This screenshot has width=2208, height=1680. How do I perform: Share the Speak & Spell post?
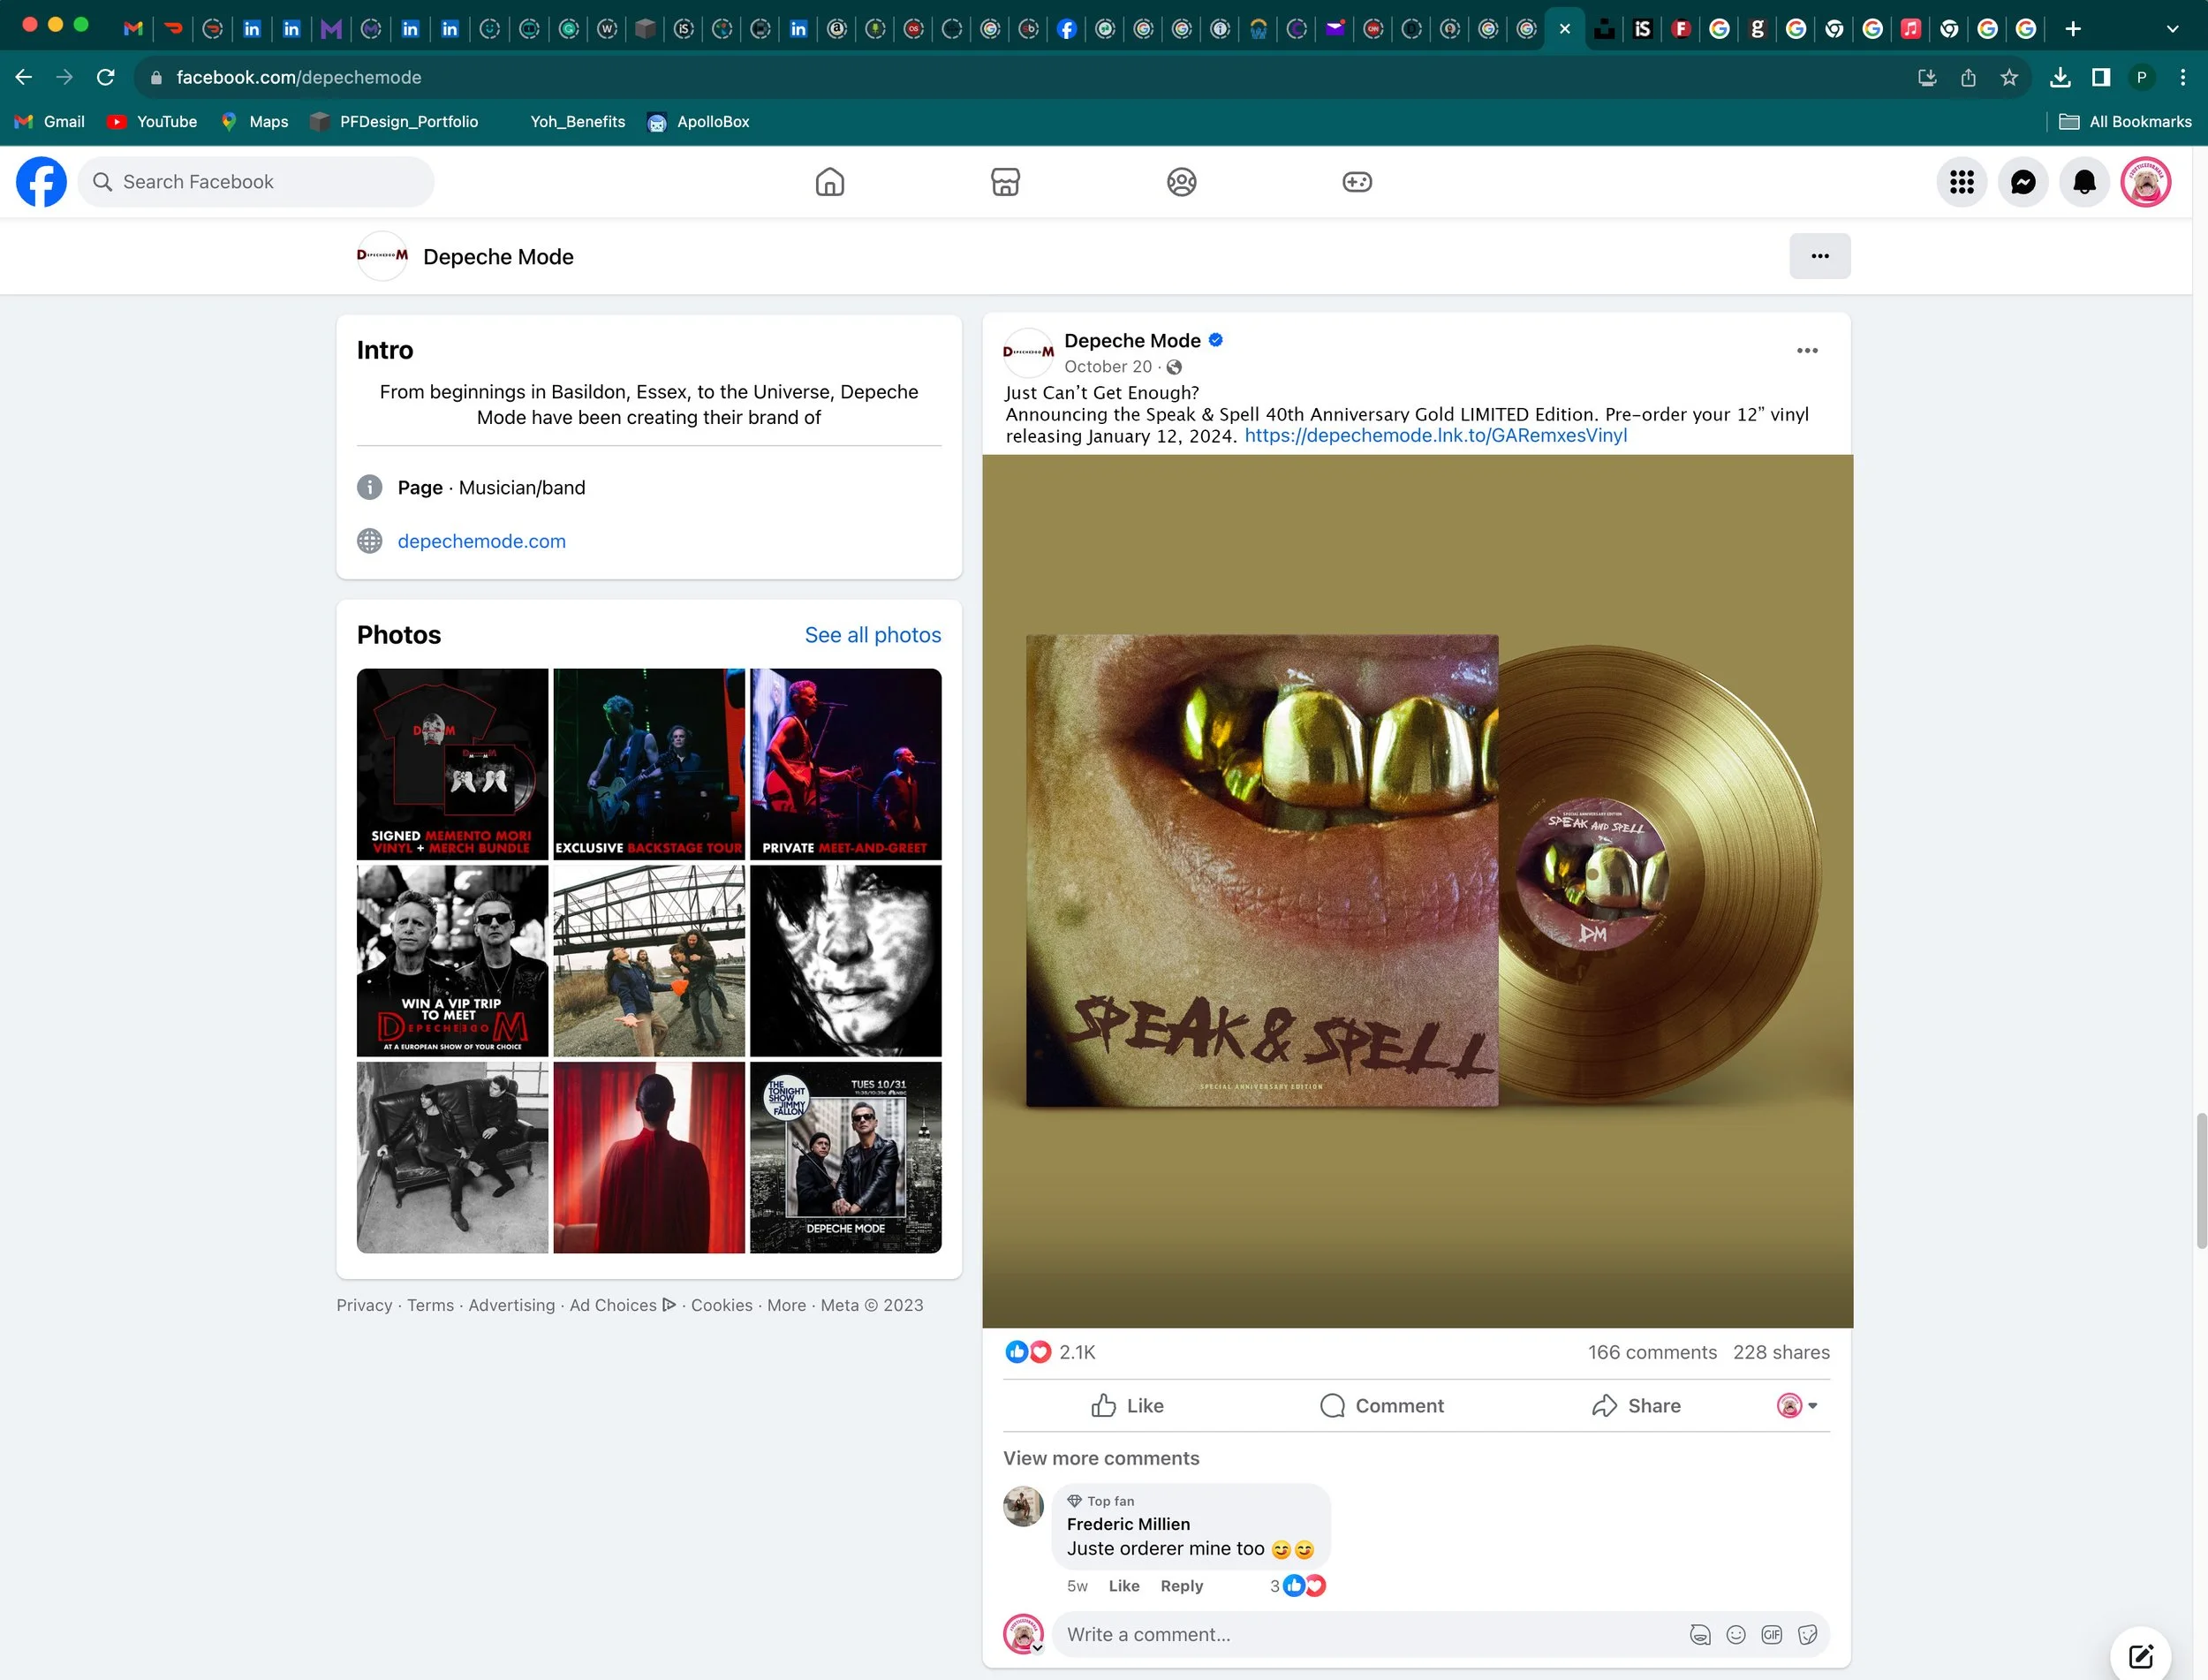[x=1636, y=1405]
